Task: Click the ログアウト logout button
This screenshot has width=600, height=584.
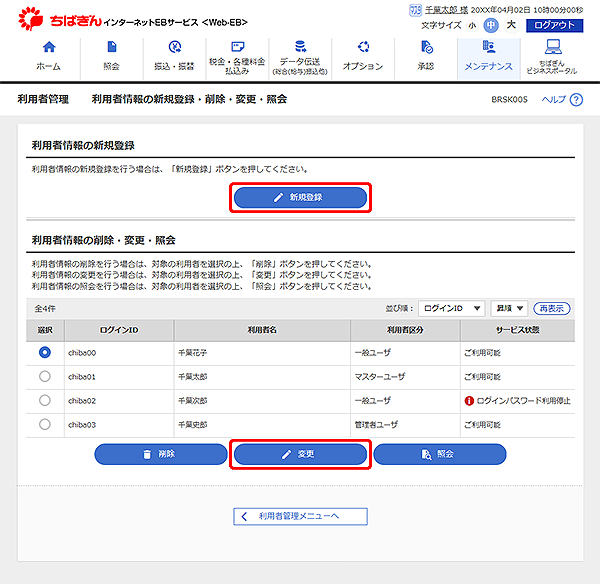Action: point(554,26)
